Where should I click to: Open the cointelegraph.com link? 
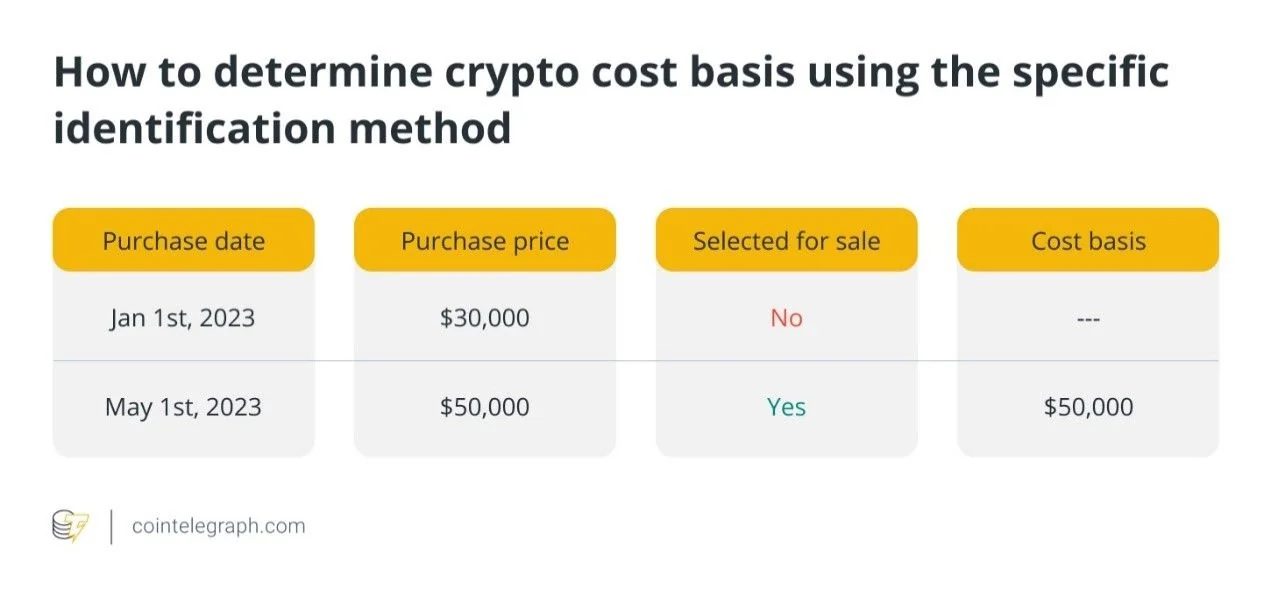click(x=218, y=526)
